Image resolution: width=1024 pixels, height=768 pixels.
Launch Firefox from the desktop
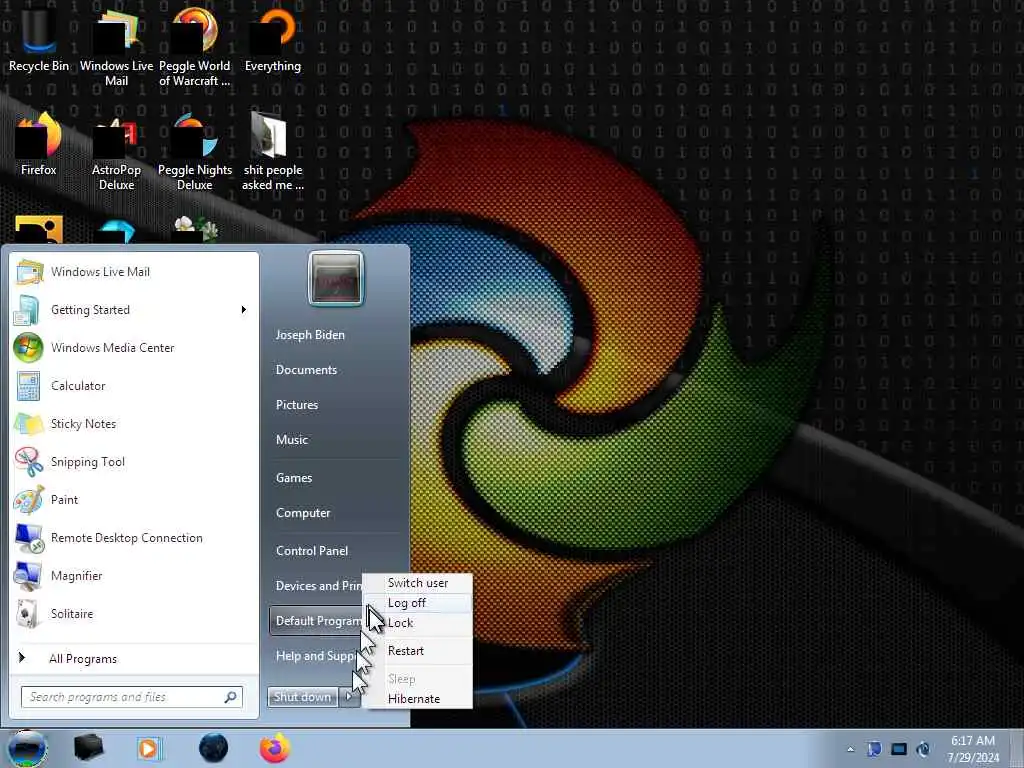39,145
